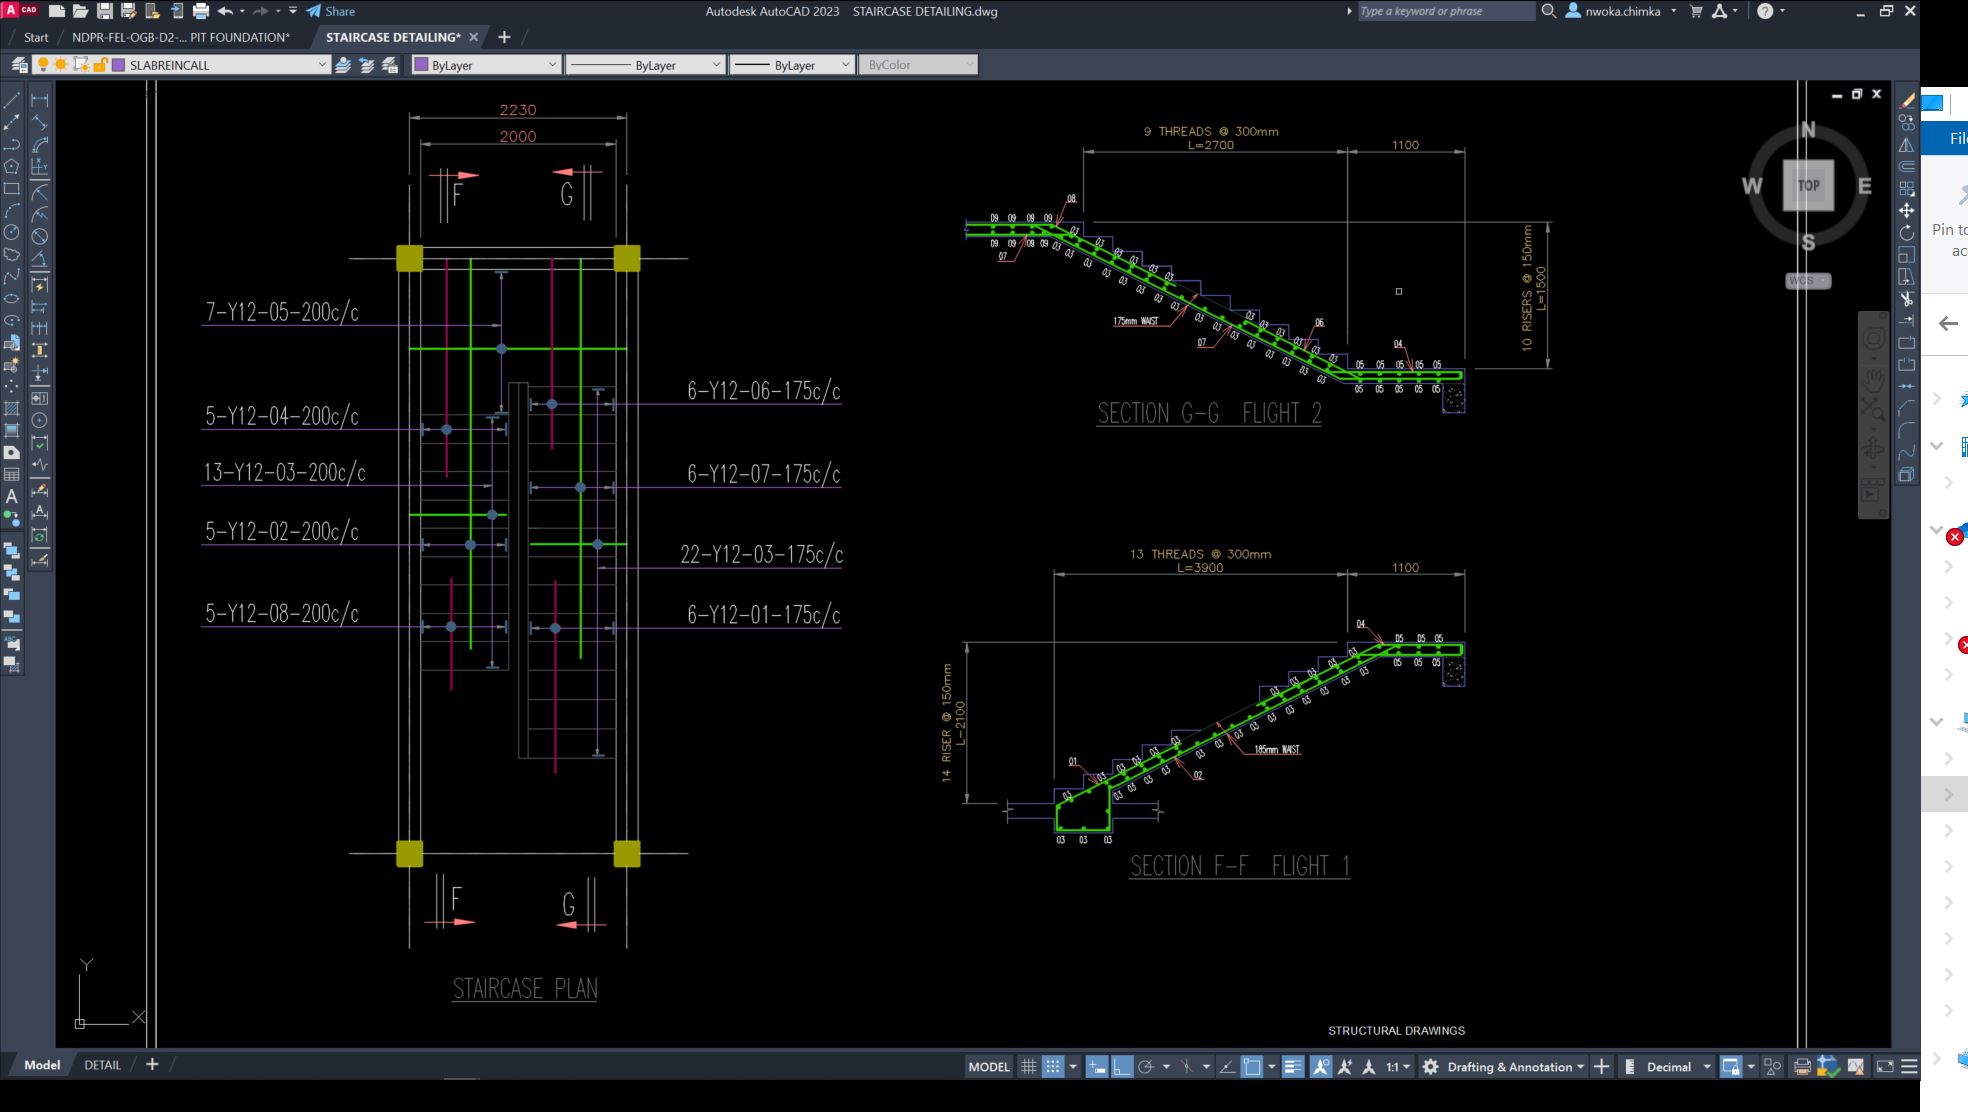Screen dimensions: 1968x1112
Task: Open the ByLayer color dropdown
Action: 553,64
